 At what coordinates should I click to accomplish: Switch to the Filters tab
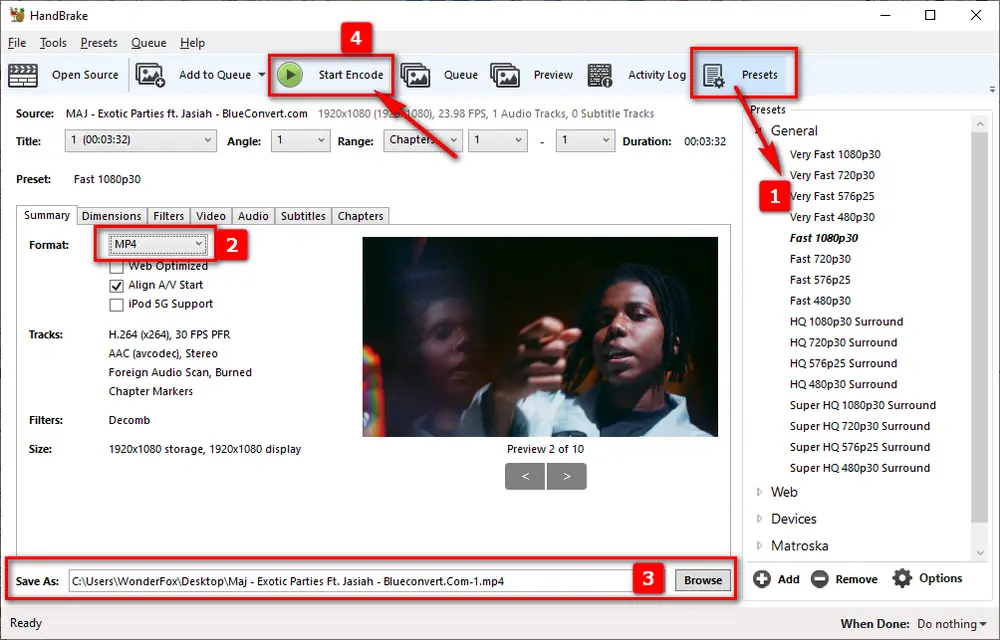168,216
